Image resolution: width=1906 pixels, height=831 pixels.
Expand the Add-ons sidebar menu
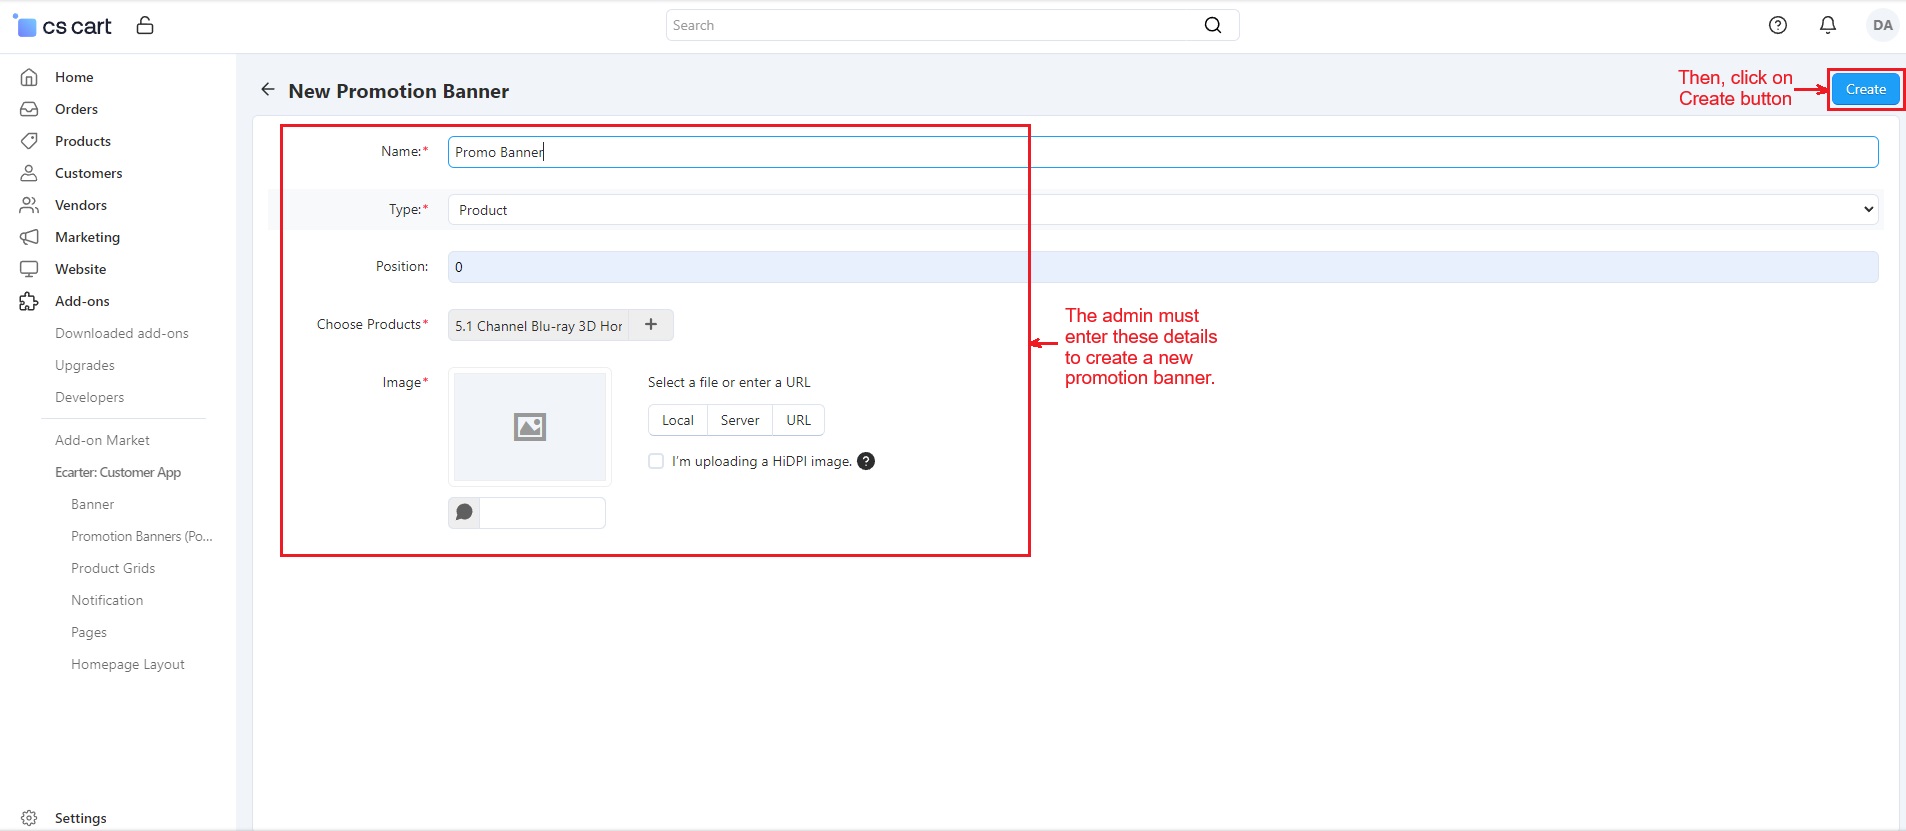pyautogui.click(x=82, y=301)
